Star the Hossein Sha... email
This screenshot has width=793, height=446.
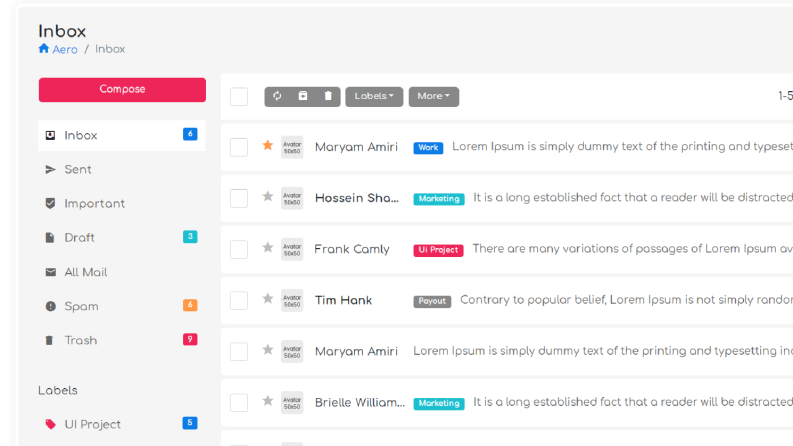click(x=268, y=196)
